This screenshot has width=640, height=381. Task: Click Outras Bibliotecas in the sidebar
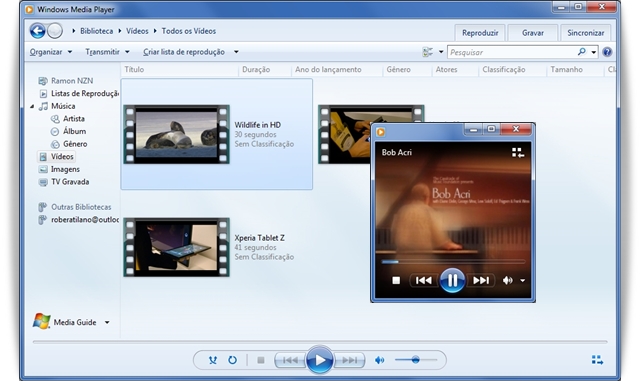[x=75, y=207]
